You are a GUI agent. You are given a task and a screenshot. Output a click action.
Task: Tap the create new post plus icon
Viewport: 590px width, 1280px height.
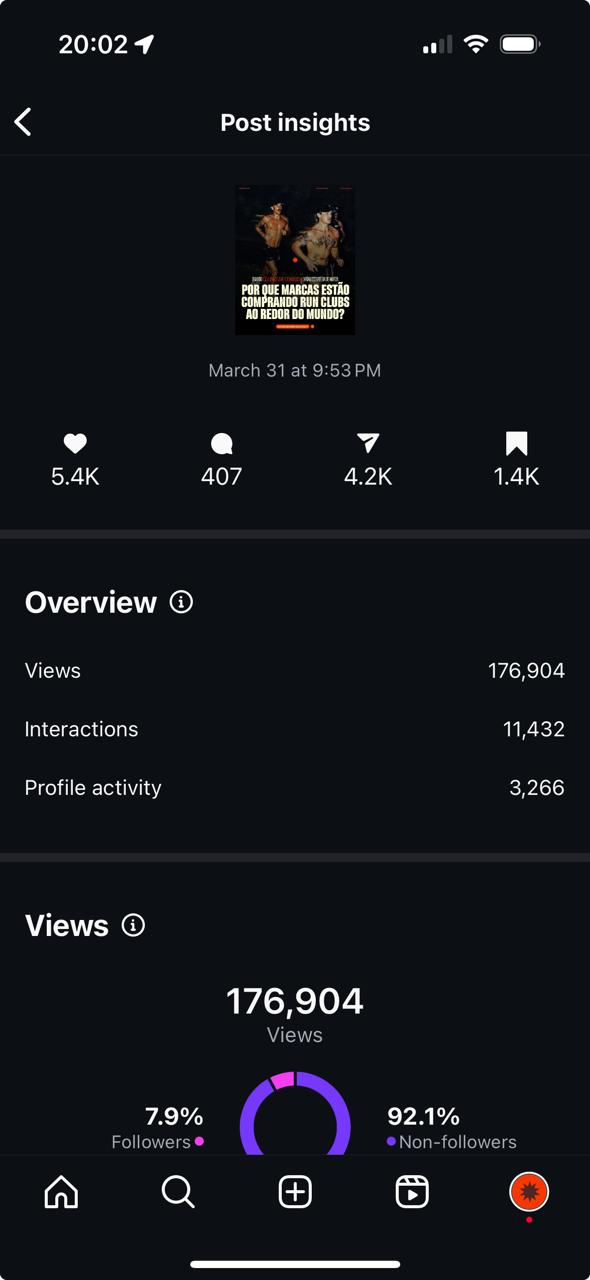tap(295, 1192)
